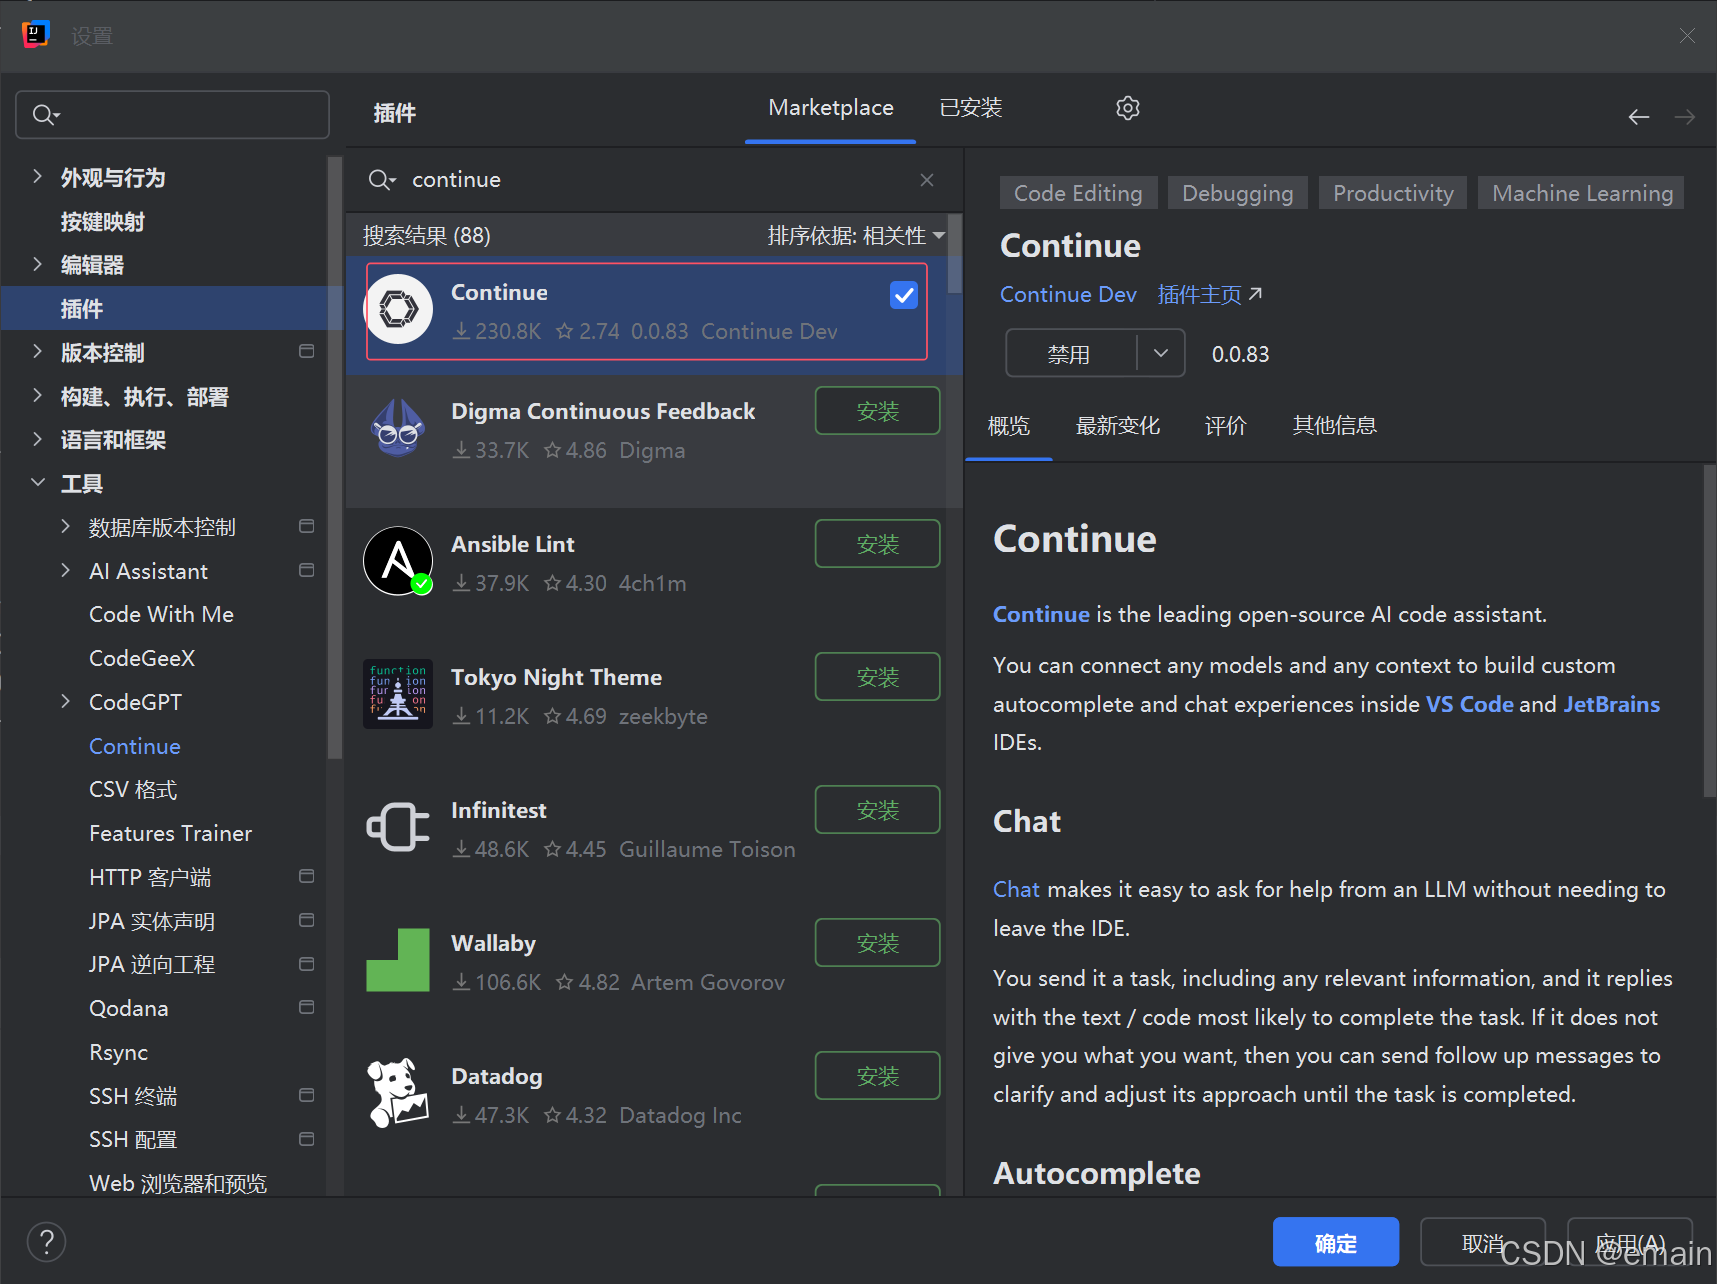Clear the plugin search field
The image size is (1717, 1284).
coord(926,180)
